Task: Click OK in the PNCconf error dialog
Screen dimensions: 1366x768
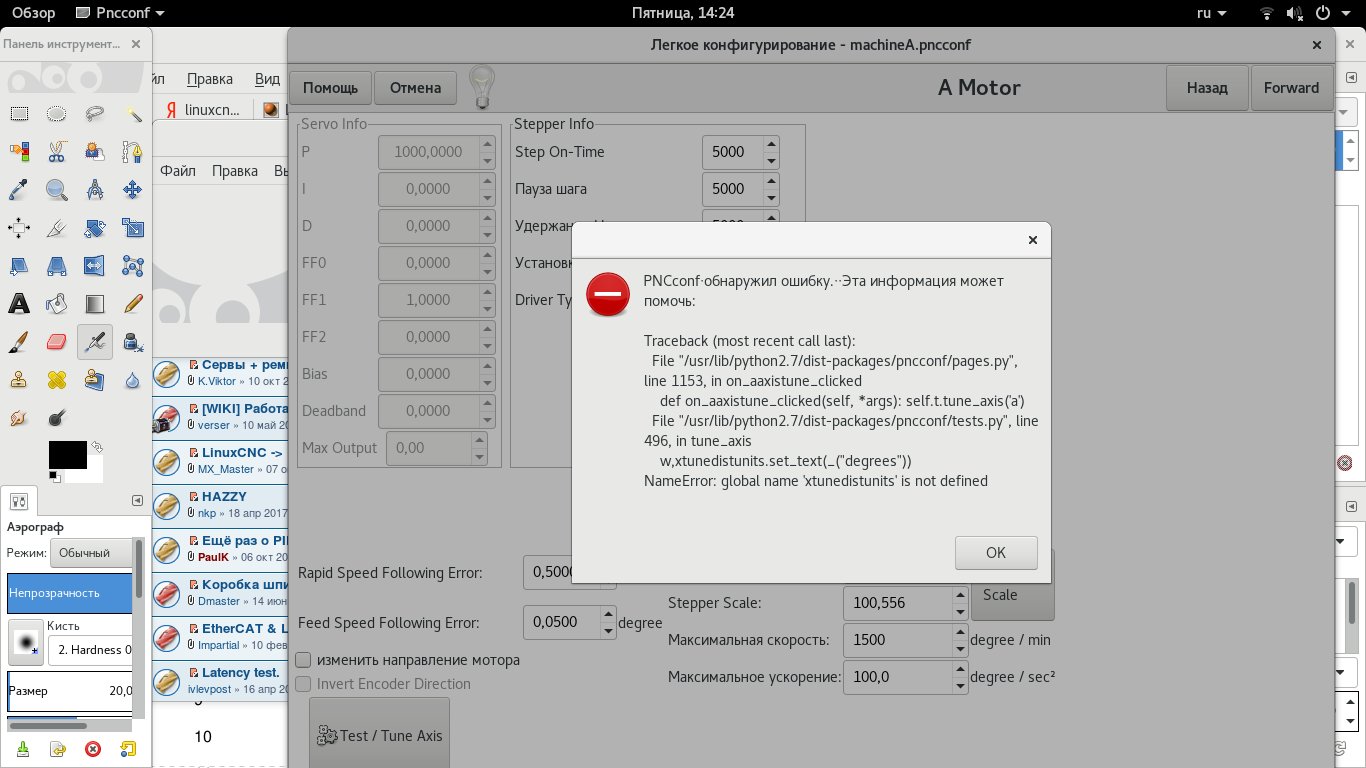Action: point(996,552)
